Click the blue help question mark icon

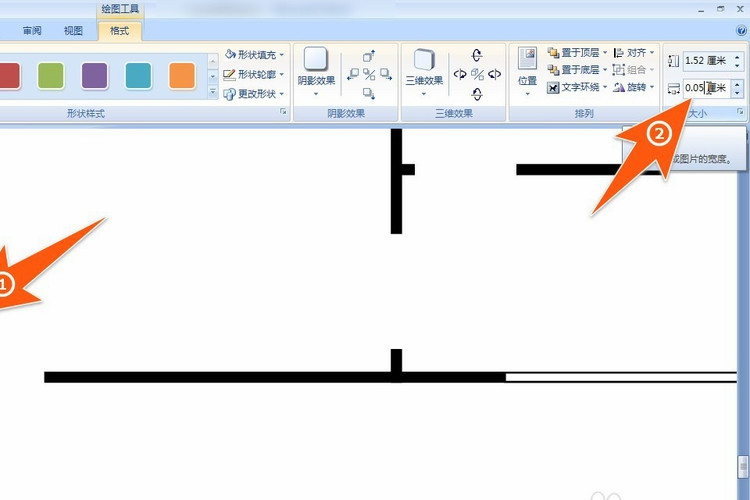741,31
